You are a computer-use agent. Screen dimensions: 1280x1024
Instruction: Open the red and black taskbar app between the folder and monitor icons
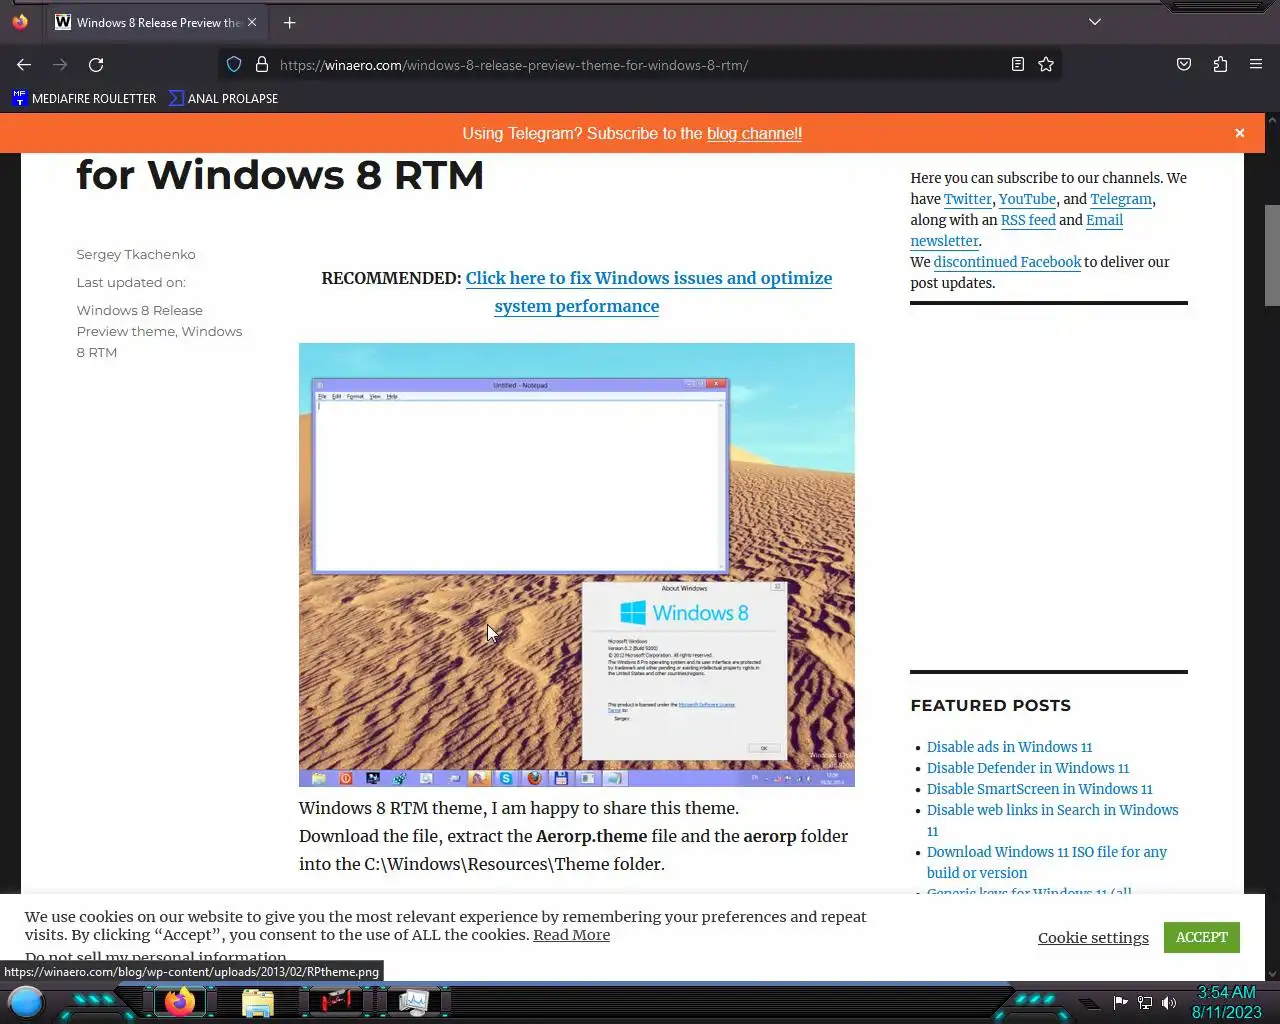coord(336,1001)
